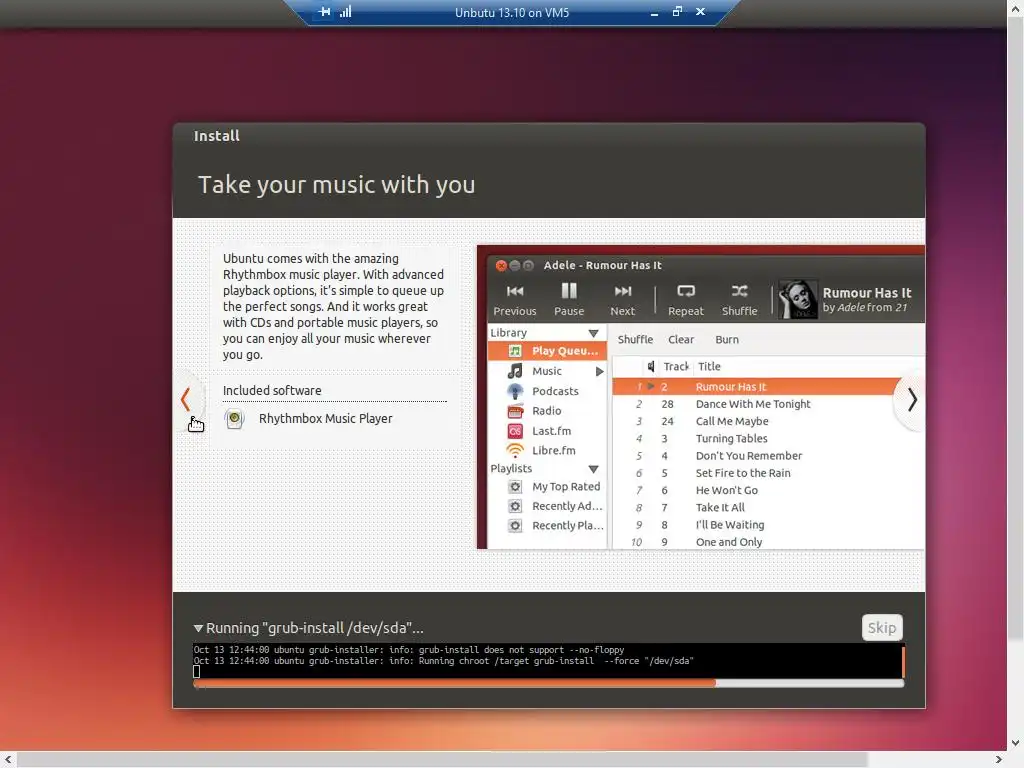Click the Pause icon in Rhythmbox
The image size is (1024, 768).
click(x=569, y=291)
